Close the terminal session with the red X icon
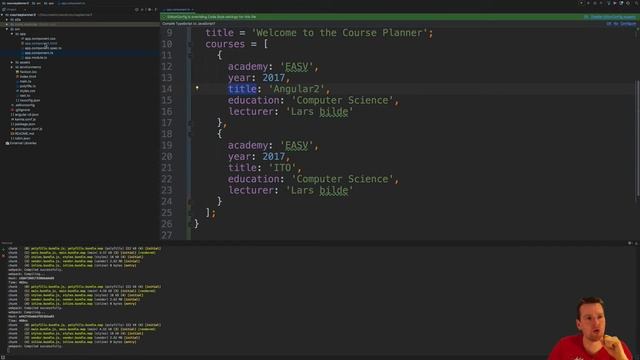This screenshot has width=640, height=360. point(4,256)
